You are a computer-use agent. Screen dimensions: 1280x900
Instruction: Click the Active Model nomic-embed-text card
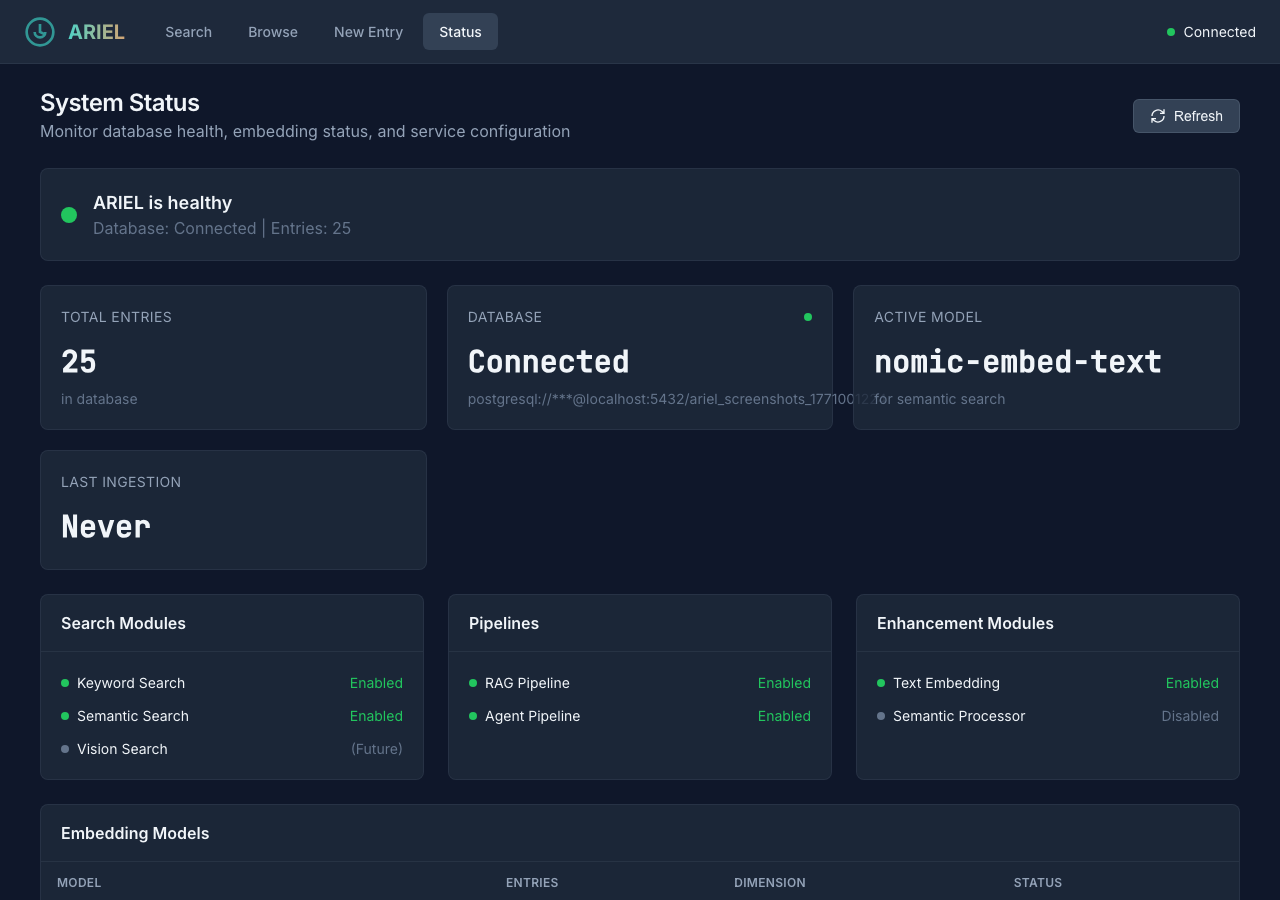[1046, 357]
